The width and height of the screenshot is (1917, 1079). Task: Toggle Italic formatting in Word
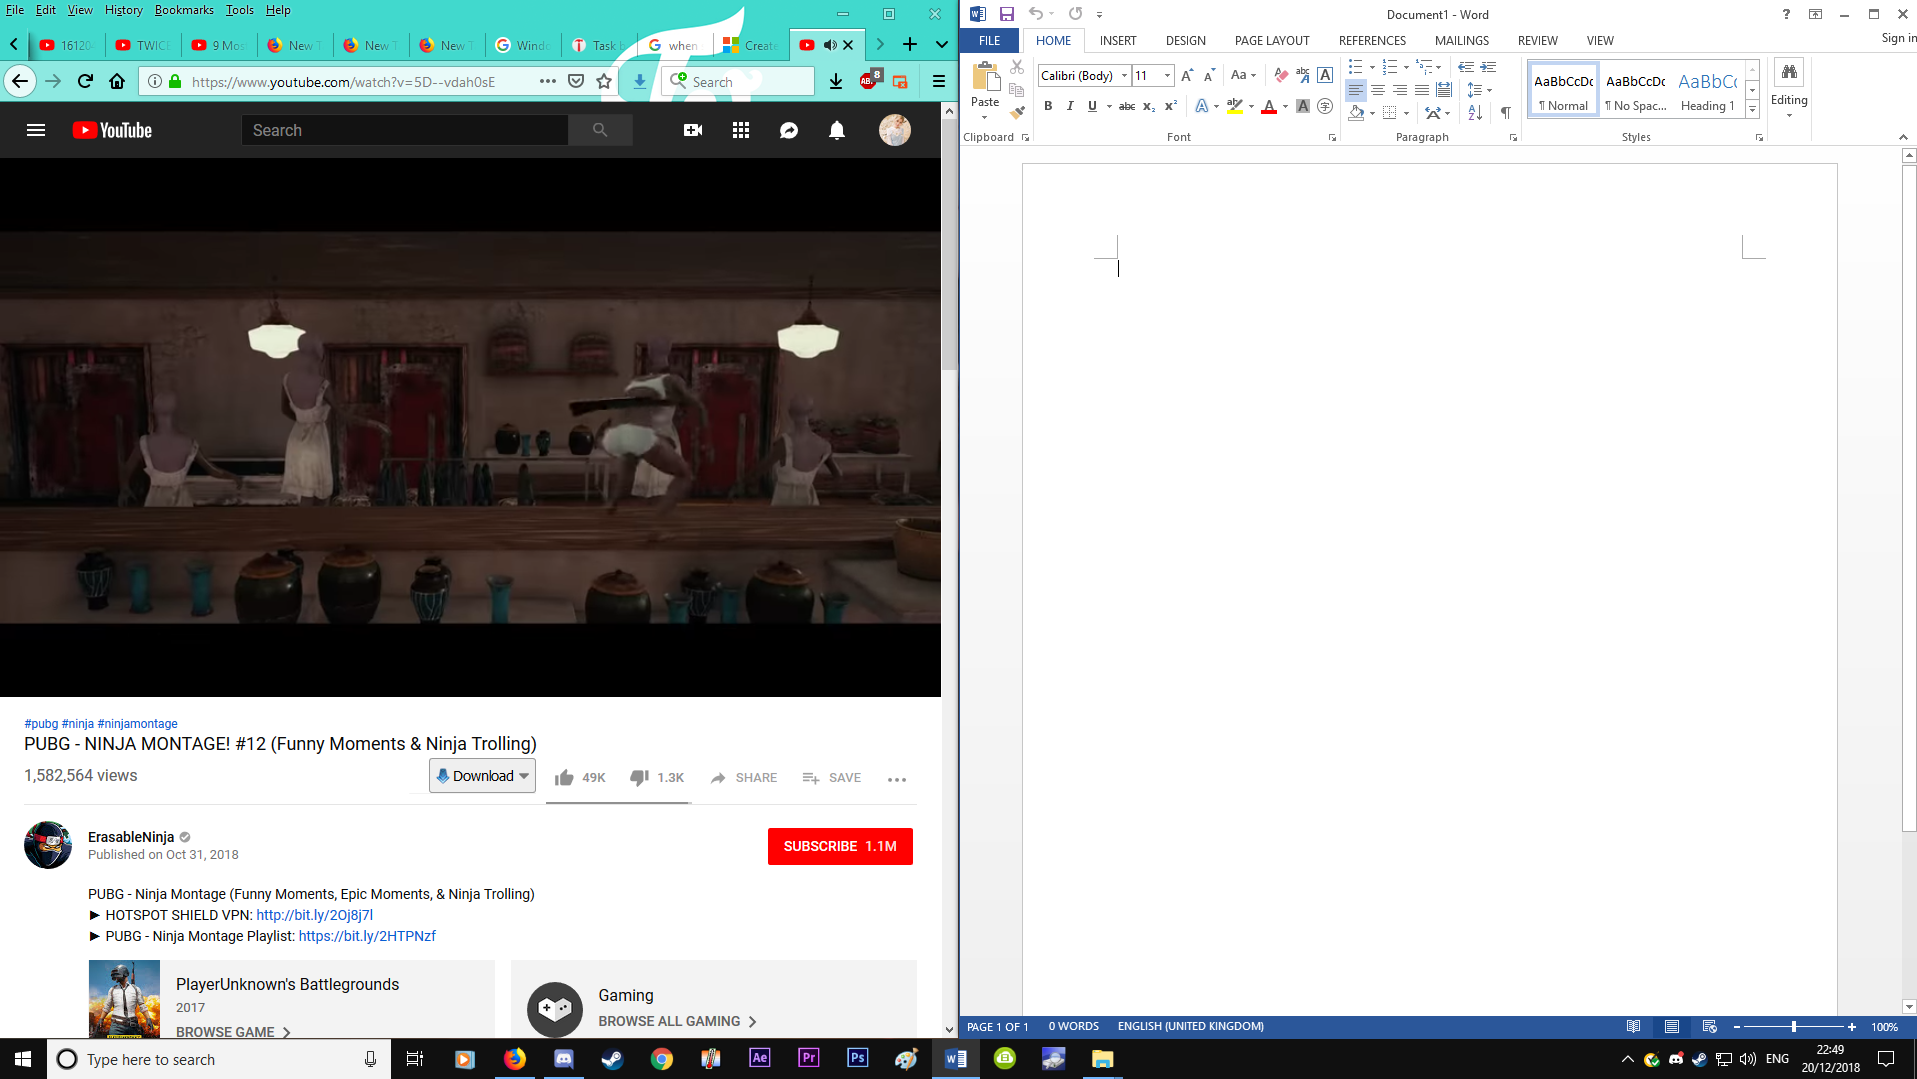click(1070, 106)
